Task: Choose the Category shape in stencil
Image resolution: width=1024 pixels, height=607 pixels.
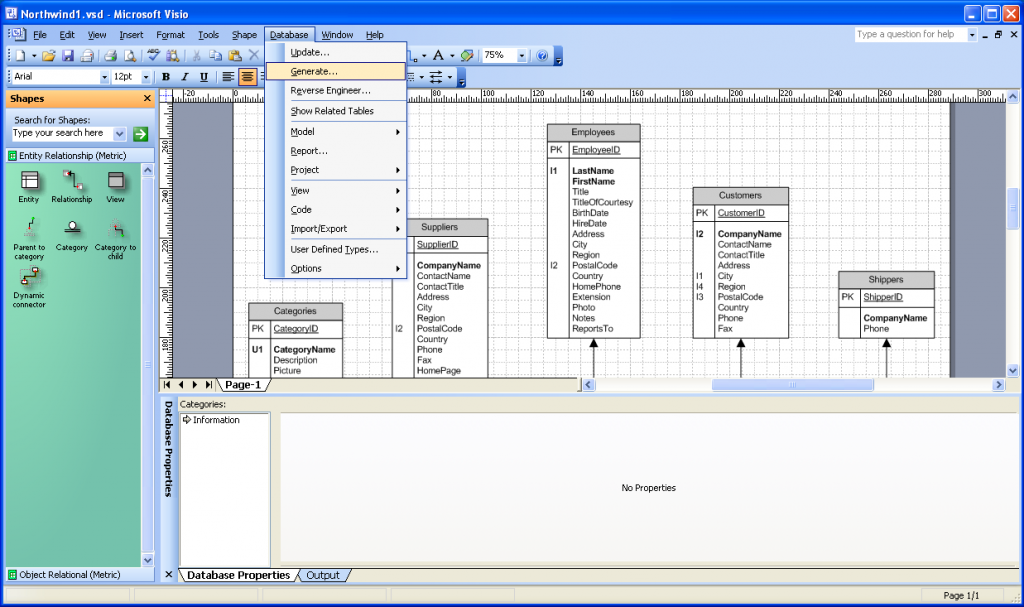Action: pyautogui.click(x=72, y=236)
